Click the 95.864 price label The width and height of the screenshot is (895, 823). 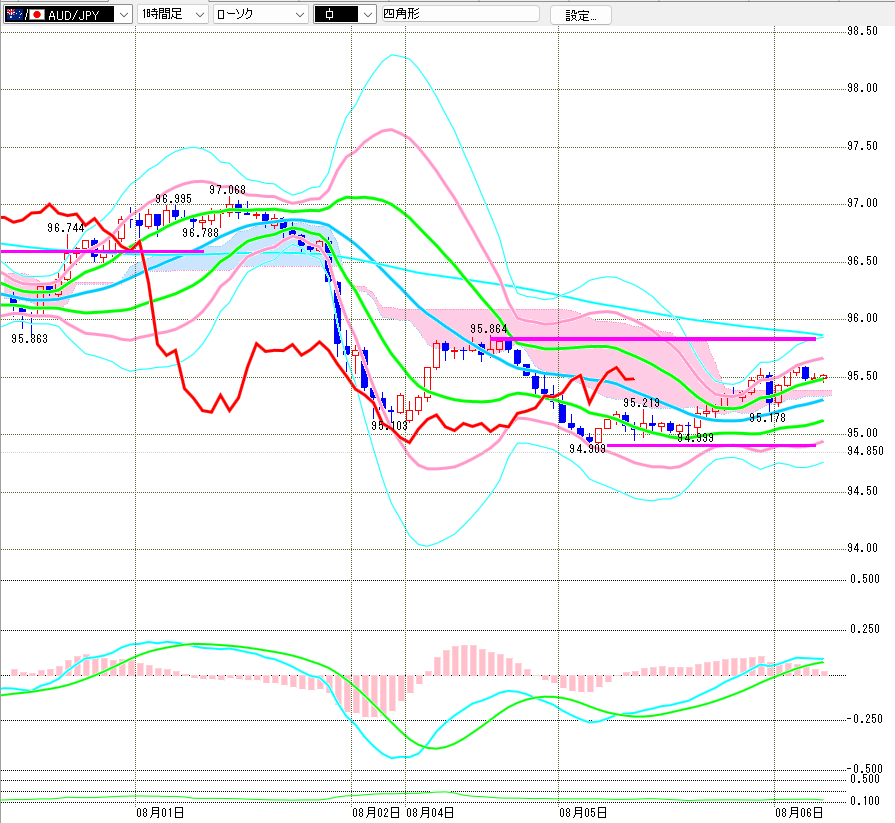489,329
